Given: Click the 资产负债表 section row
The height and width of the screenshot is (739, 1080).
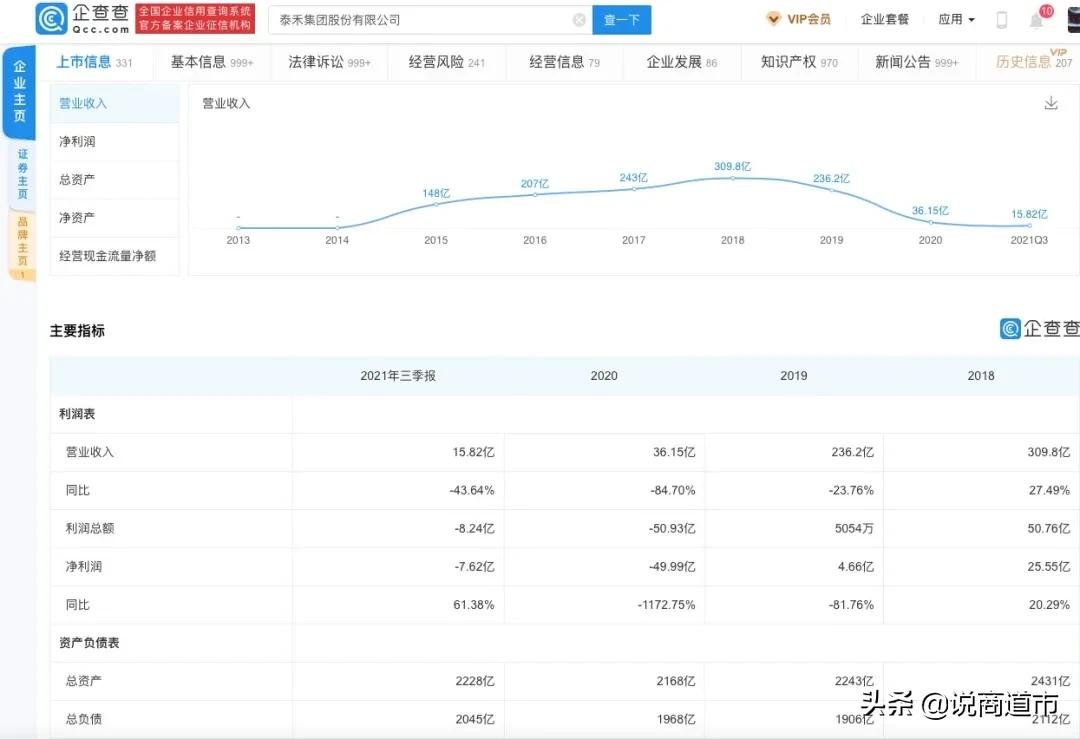Looking at the screenshot, I should point(565,643).
